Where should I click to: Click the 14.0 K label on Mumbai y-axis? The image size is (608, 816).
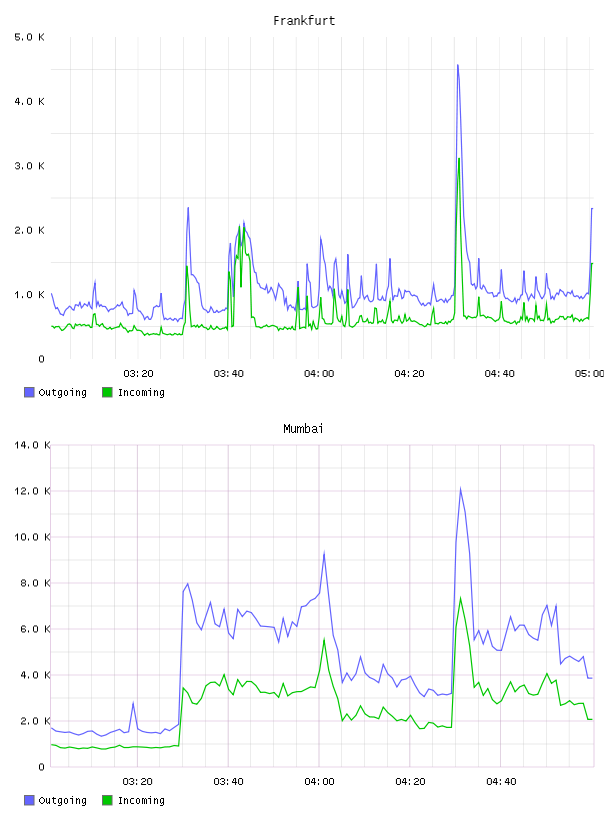click(32, 445)
